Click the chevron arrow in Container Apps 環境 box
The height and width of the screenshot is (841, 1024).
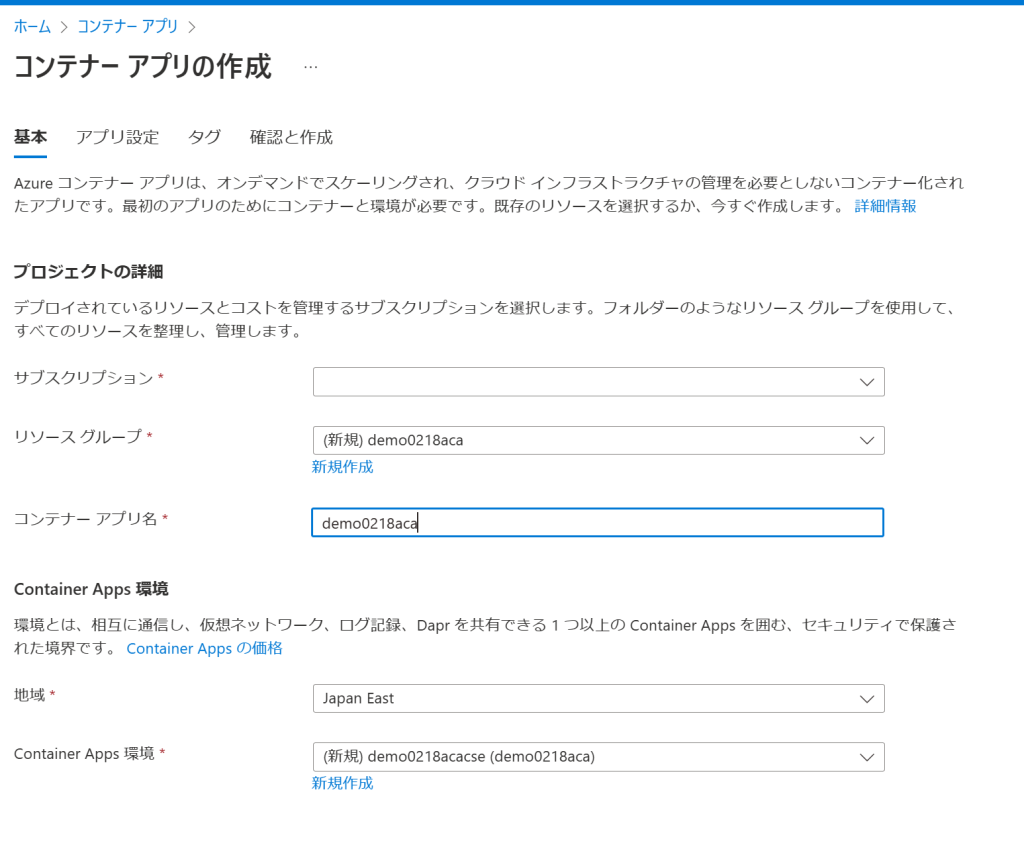pyautogui.click(x=867, y=757)
